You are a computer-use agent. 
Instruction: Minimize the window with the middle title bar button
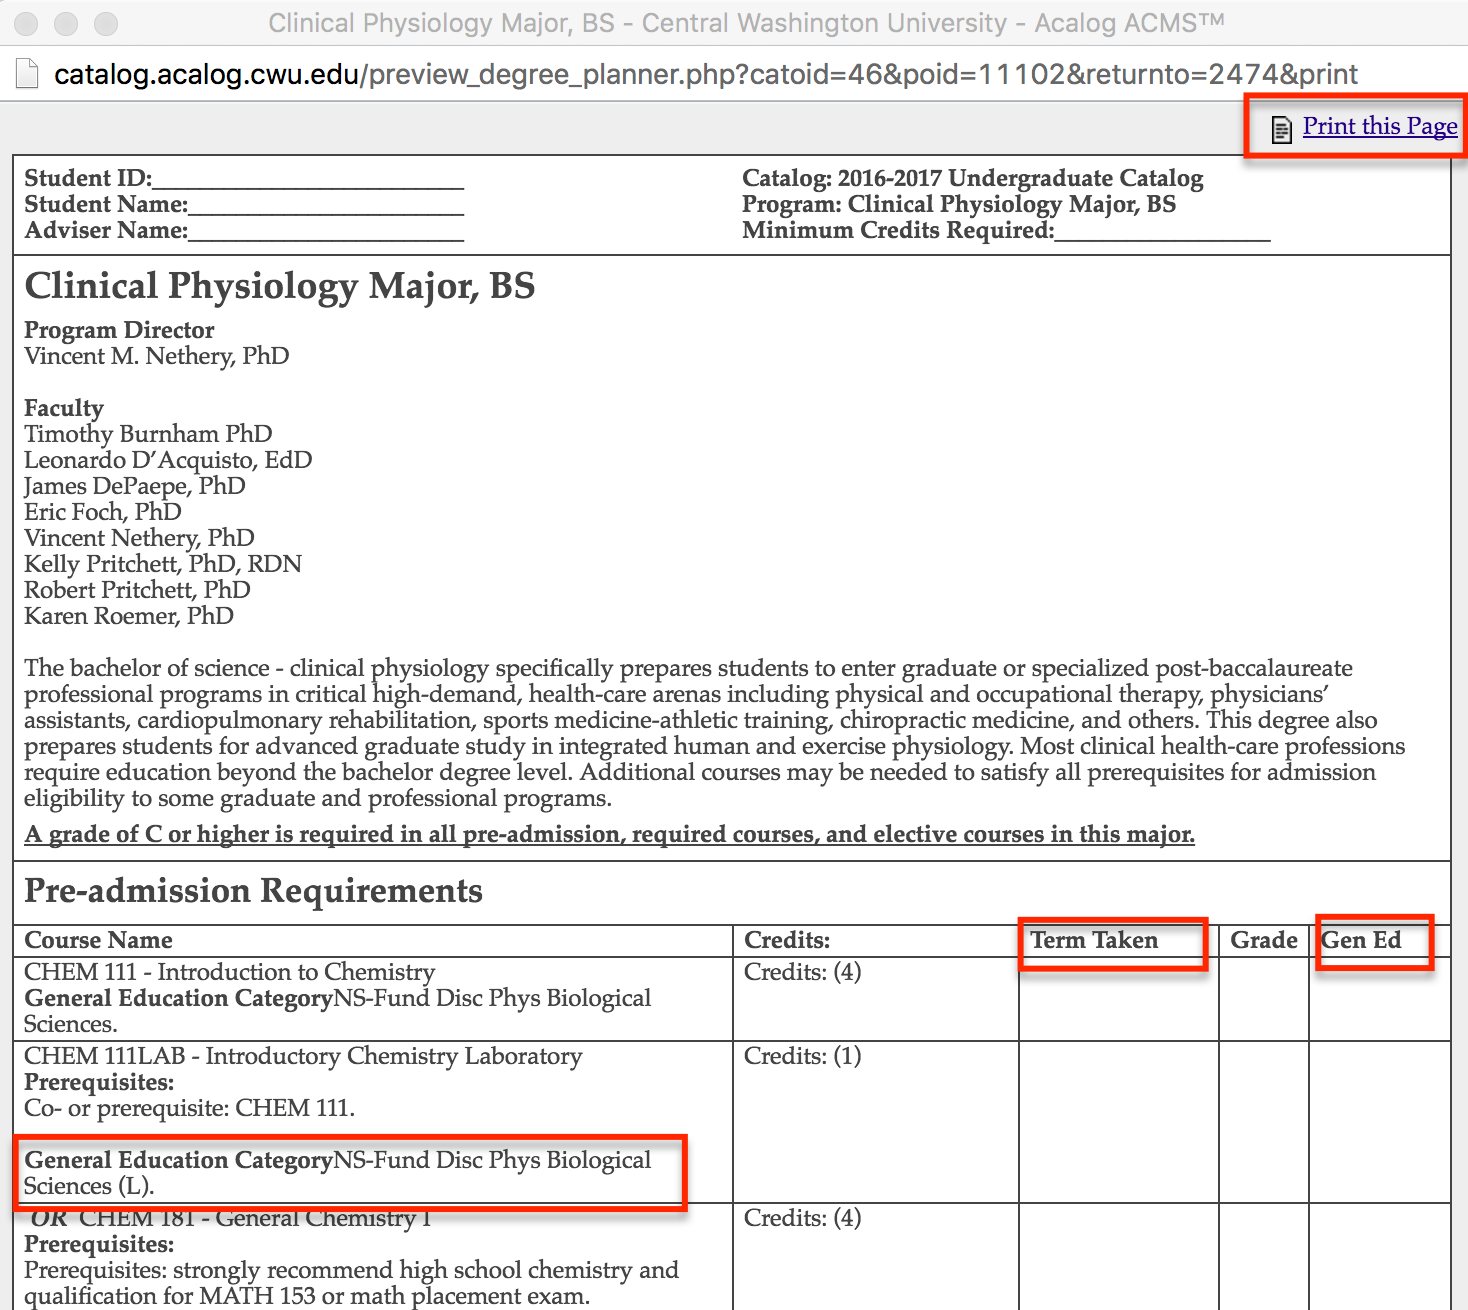[66, 23]
